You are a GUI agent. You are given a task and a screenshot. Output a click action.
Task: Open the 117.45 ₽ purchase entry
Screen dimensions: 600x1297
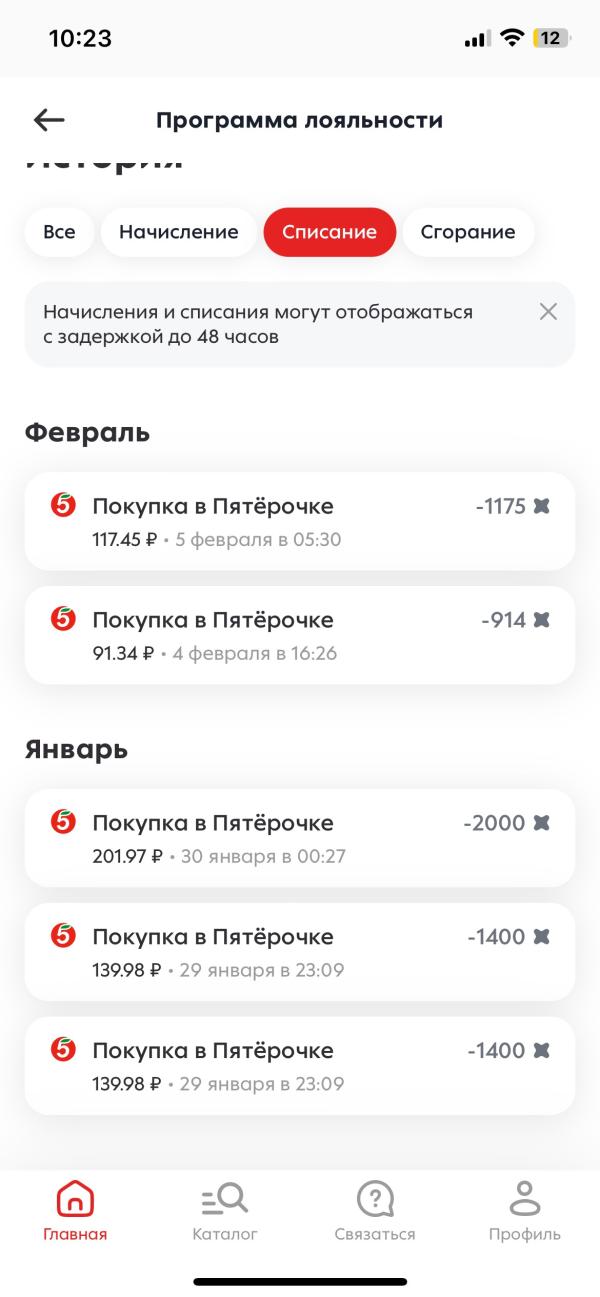point(300,521)
